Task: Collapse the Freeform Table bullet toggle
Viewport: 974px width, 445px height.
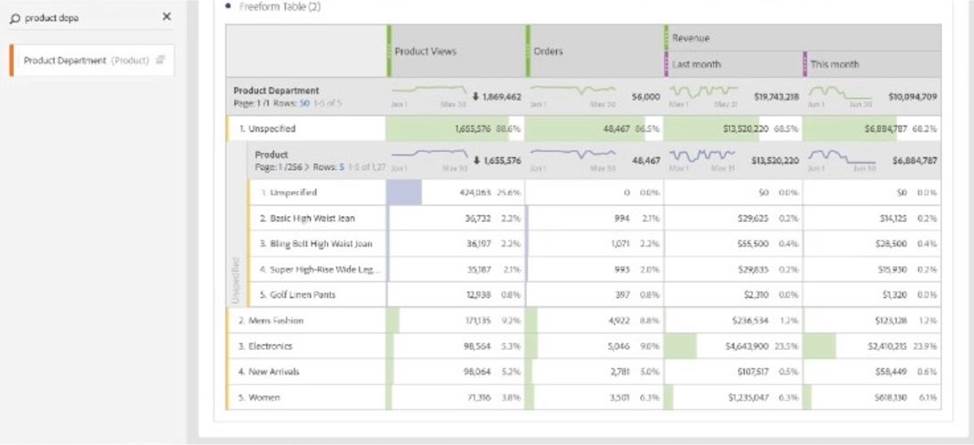Action: [x=229, y=7]
